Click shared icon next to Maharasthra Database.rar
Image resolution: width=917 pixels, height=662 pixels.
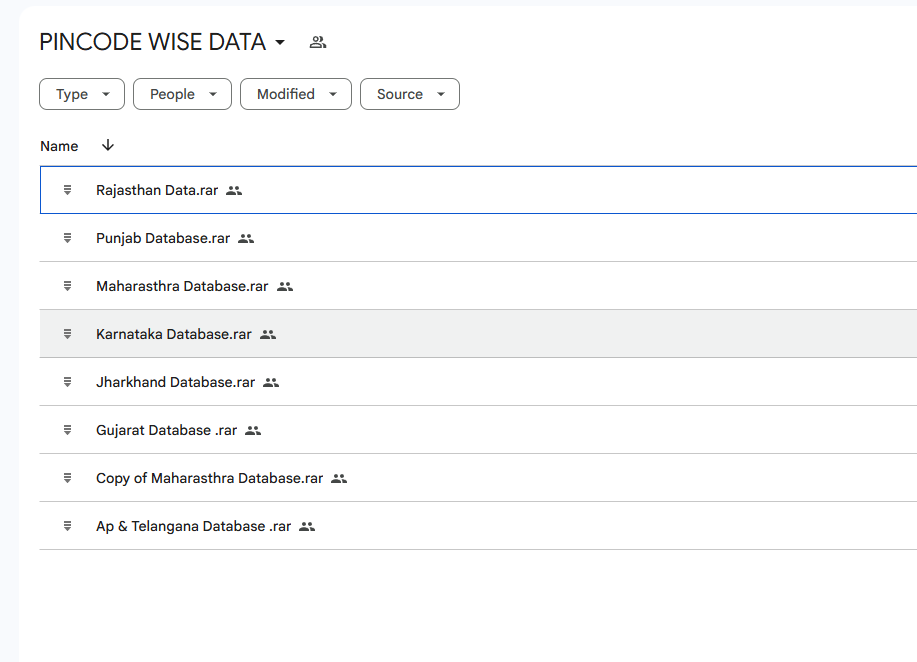point(285,286)
